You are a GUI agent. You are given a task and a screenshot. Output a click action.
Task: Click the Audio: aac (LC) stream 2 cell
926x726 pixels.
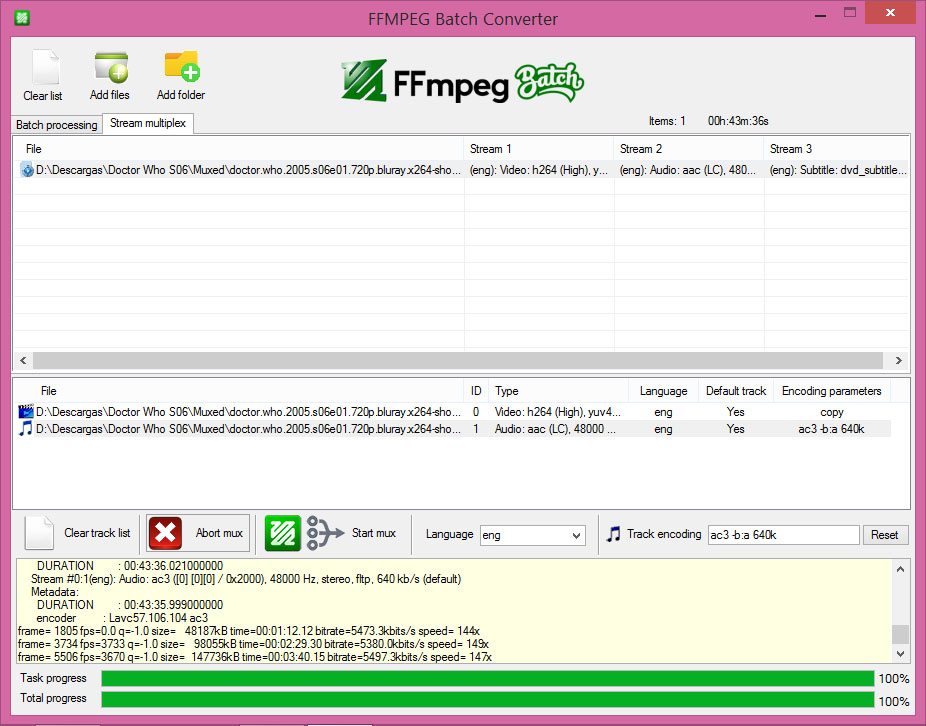(688, 170)
